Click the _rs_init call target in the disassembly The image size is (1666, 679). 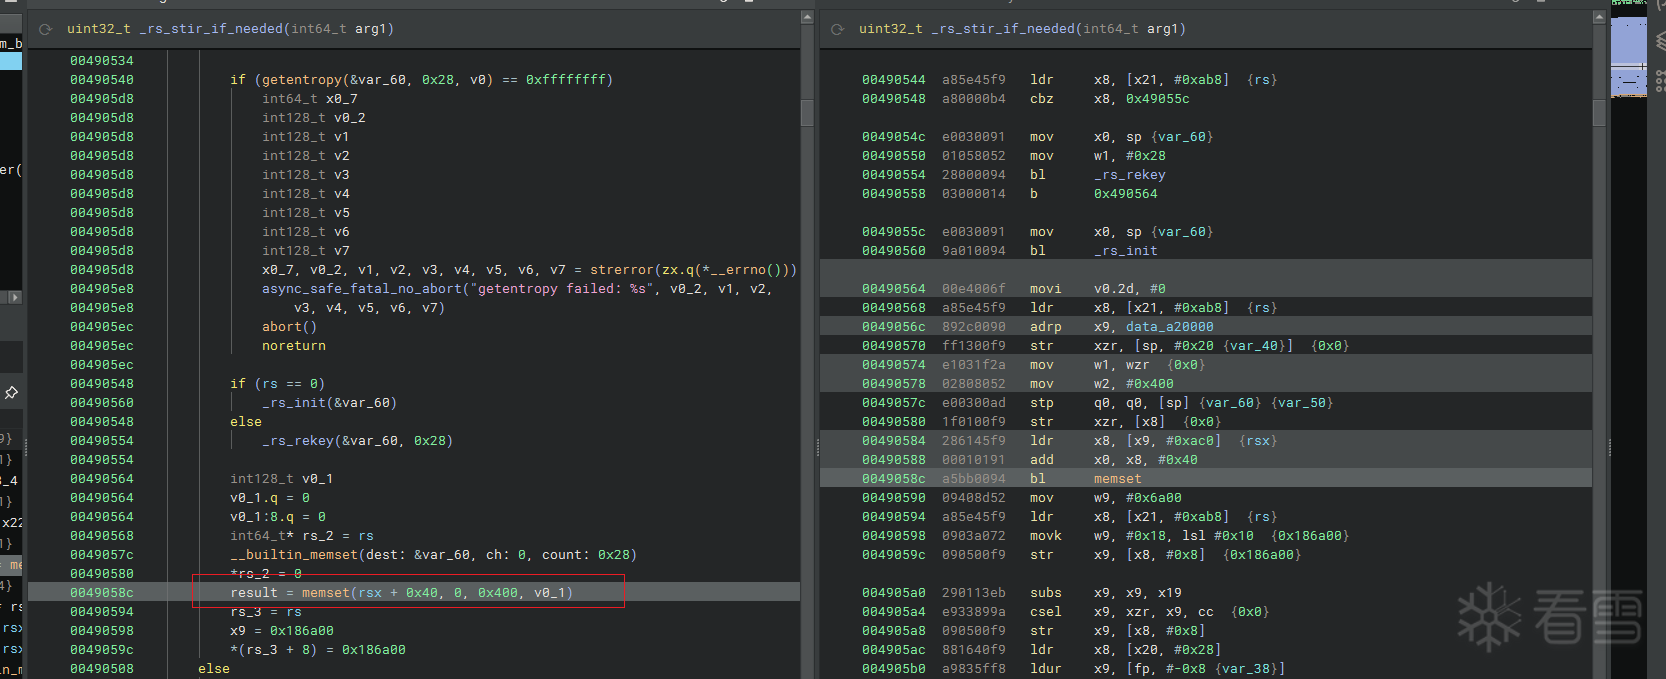(x=1126, y=251)
